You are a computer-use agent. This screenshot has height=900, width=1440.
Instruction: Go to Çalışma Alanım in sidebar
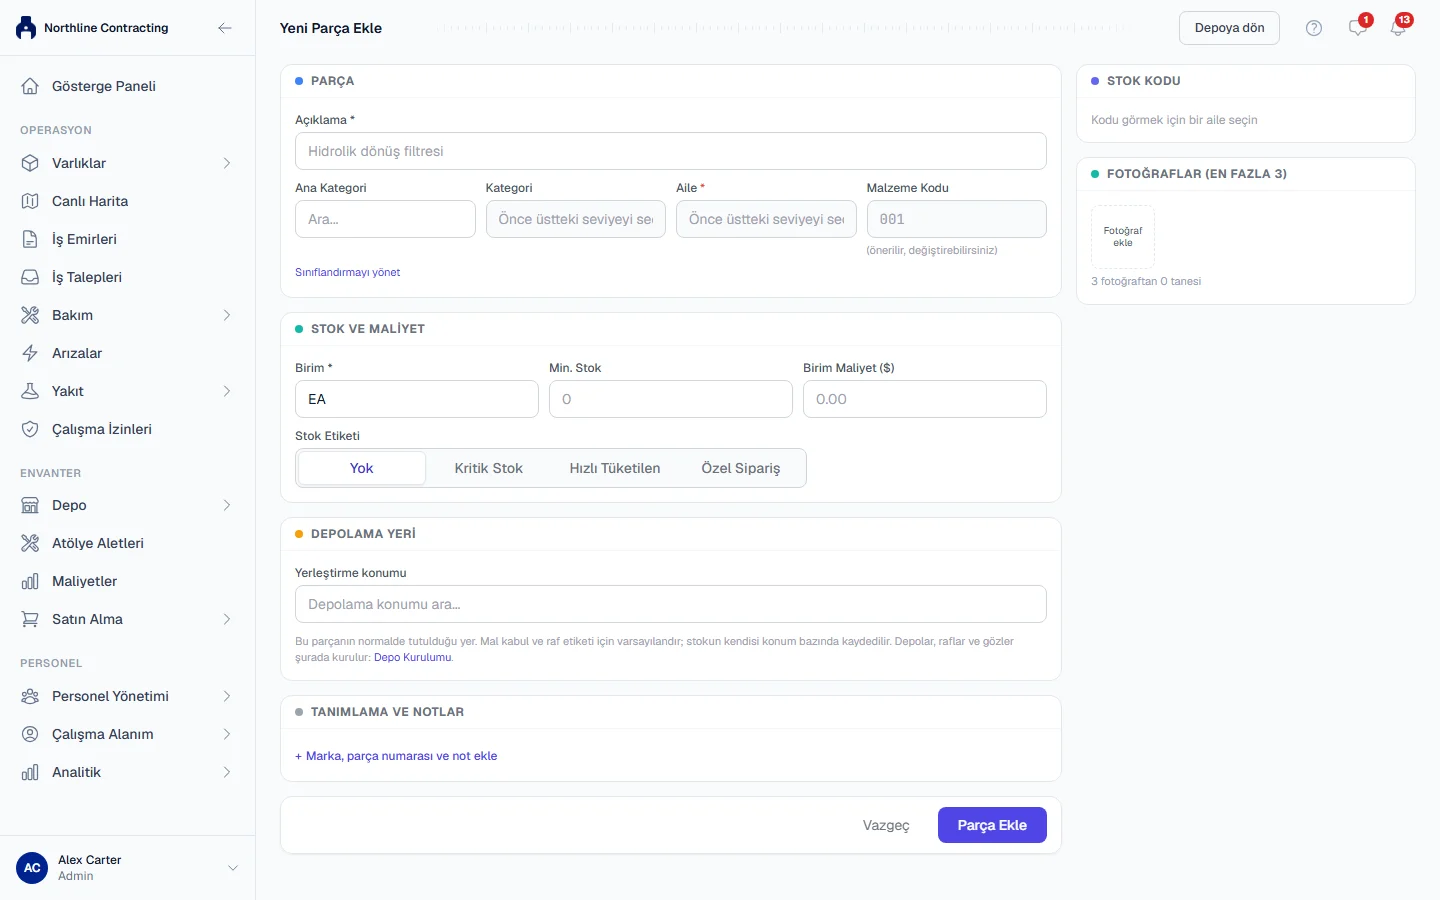pyautogui.click(x=127, y=734)
